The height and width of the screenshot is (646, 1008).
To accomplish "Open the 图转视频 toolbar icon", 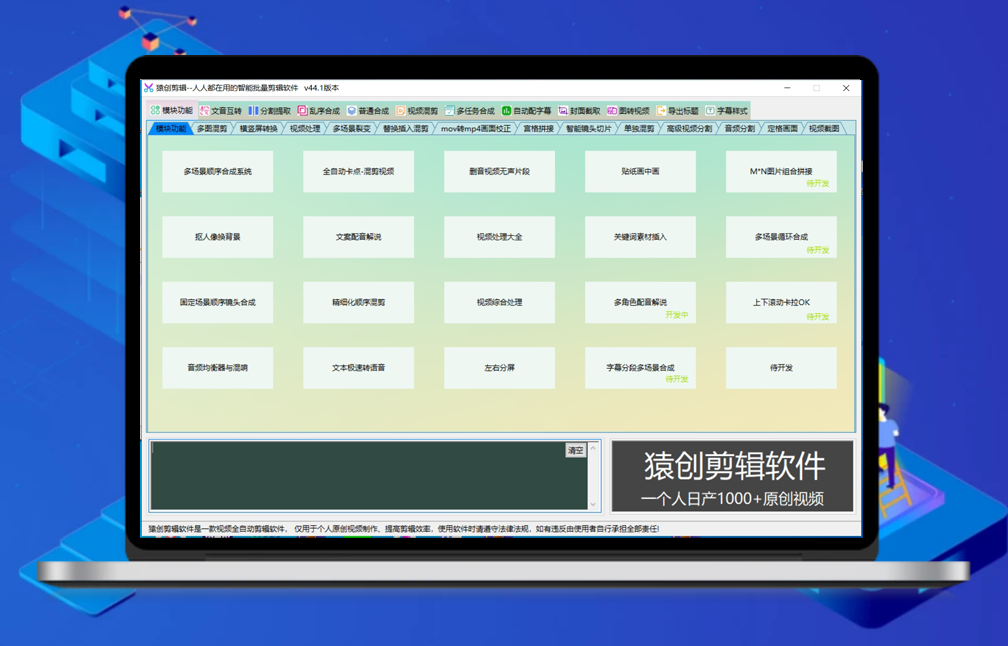I will click(x=612, y=111).
